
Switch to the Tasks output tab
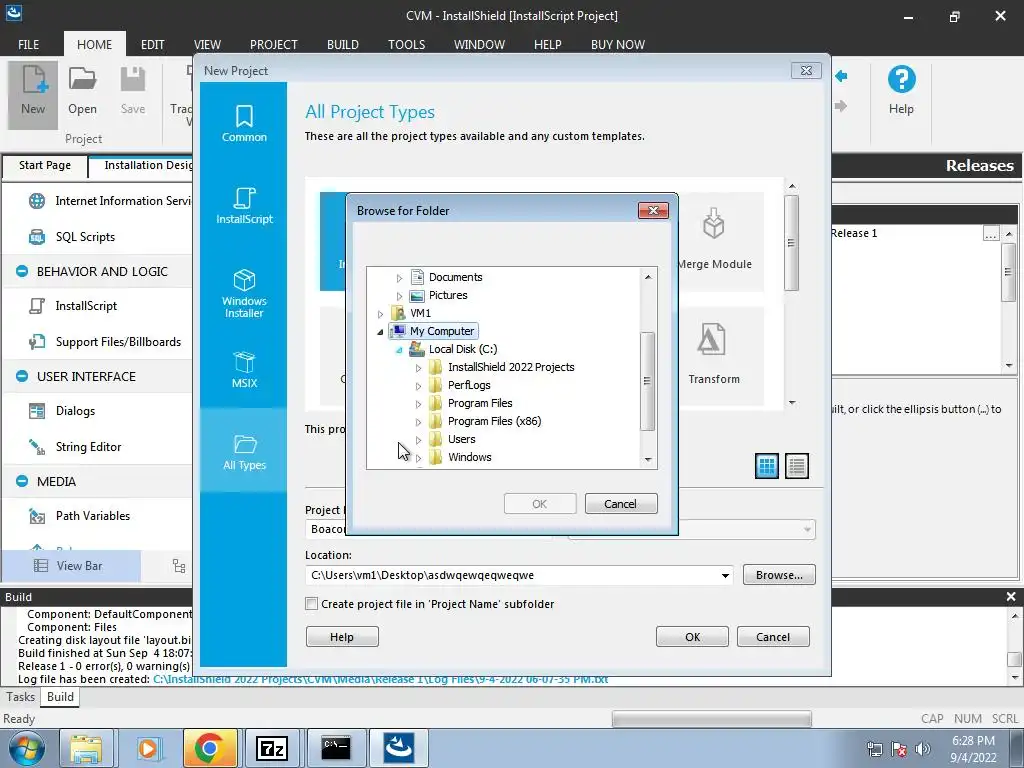click(x=20, y=697)
